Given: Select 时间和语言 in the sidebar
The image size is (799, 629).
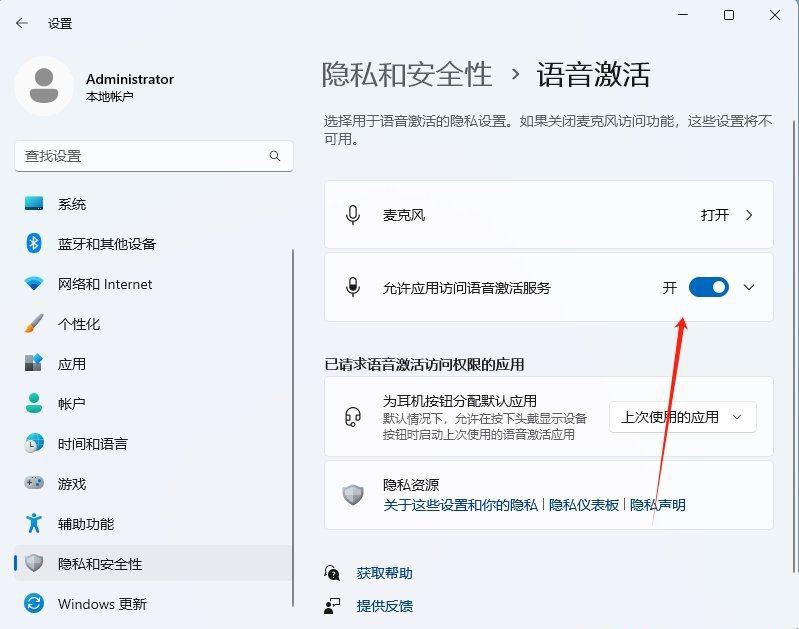Looking at the screenshot, I should (92, 444).
